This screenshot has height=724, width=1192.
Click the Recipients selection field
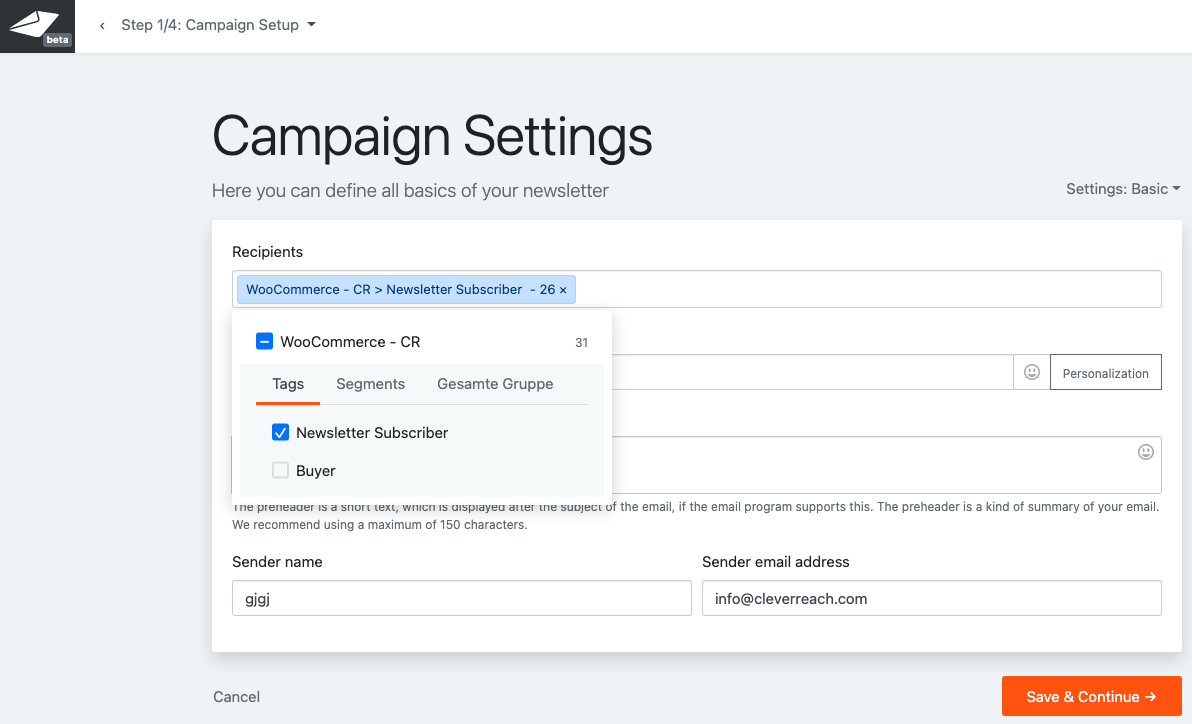pyautogui.click(x=860, y=289)
